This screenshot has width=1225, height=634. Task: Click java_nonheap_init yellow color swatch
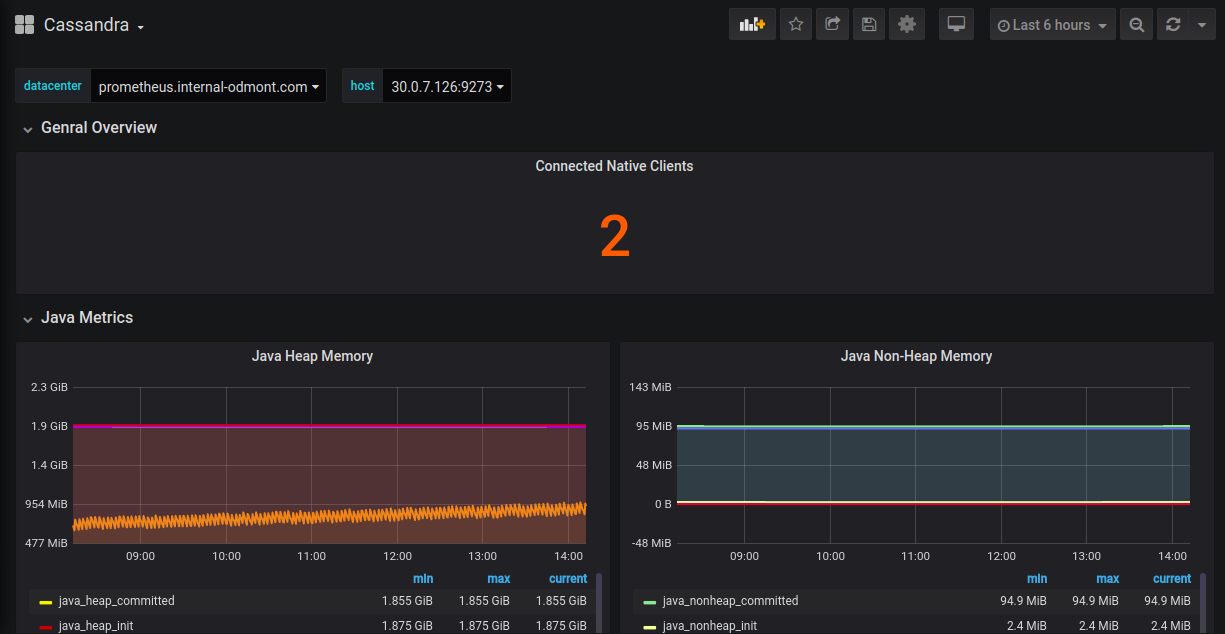pyautogui.click(x=649, y=627)
